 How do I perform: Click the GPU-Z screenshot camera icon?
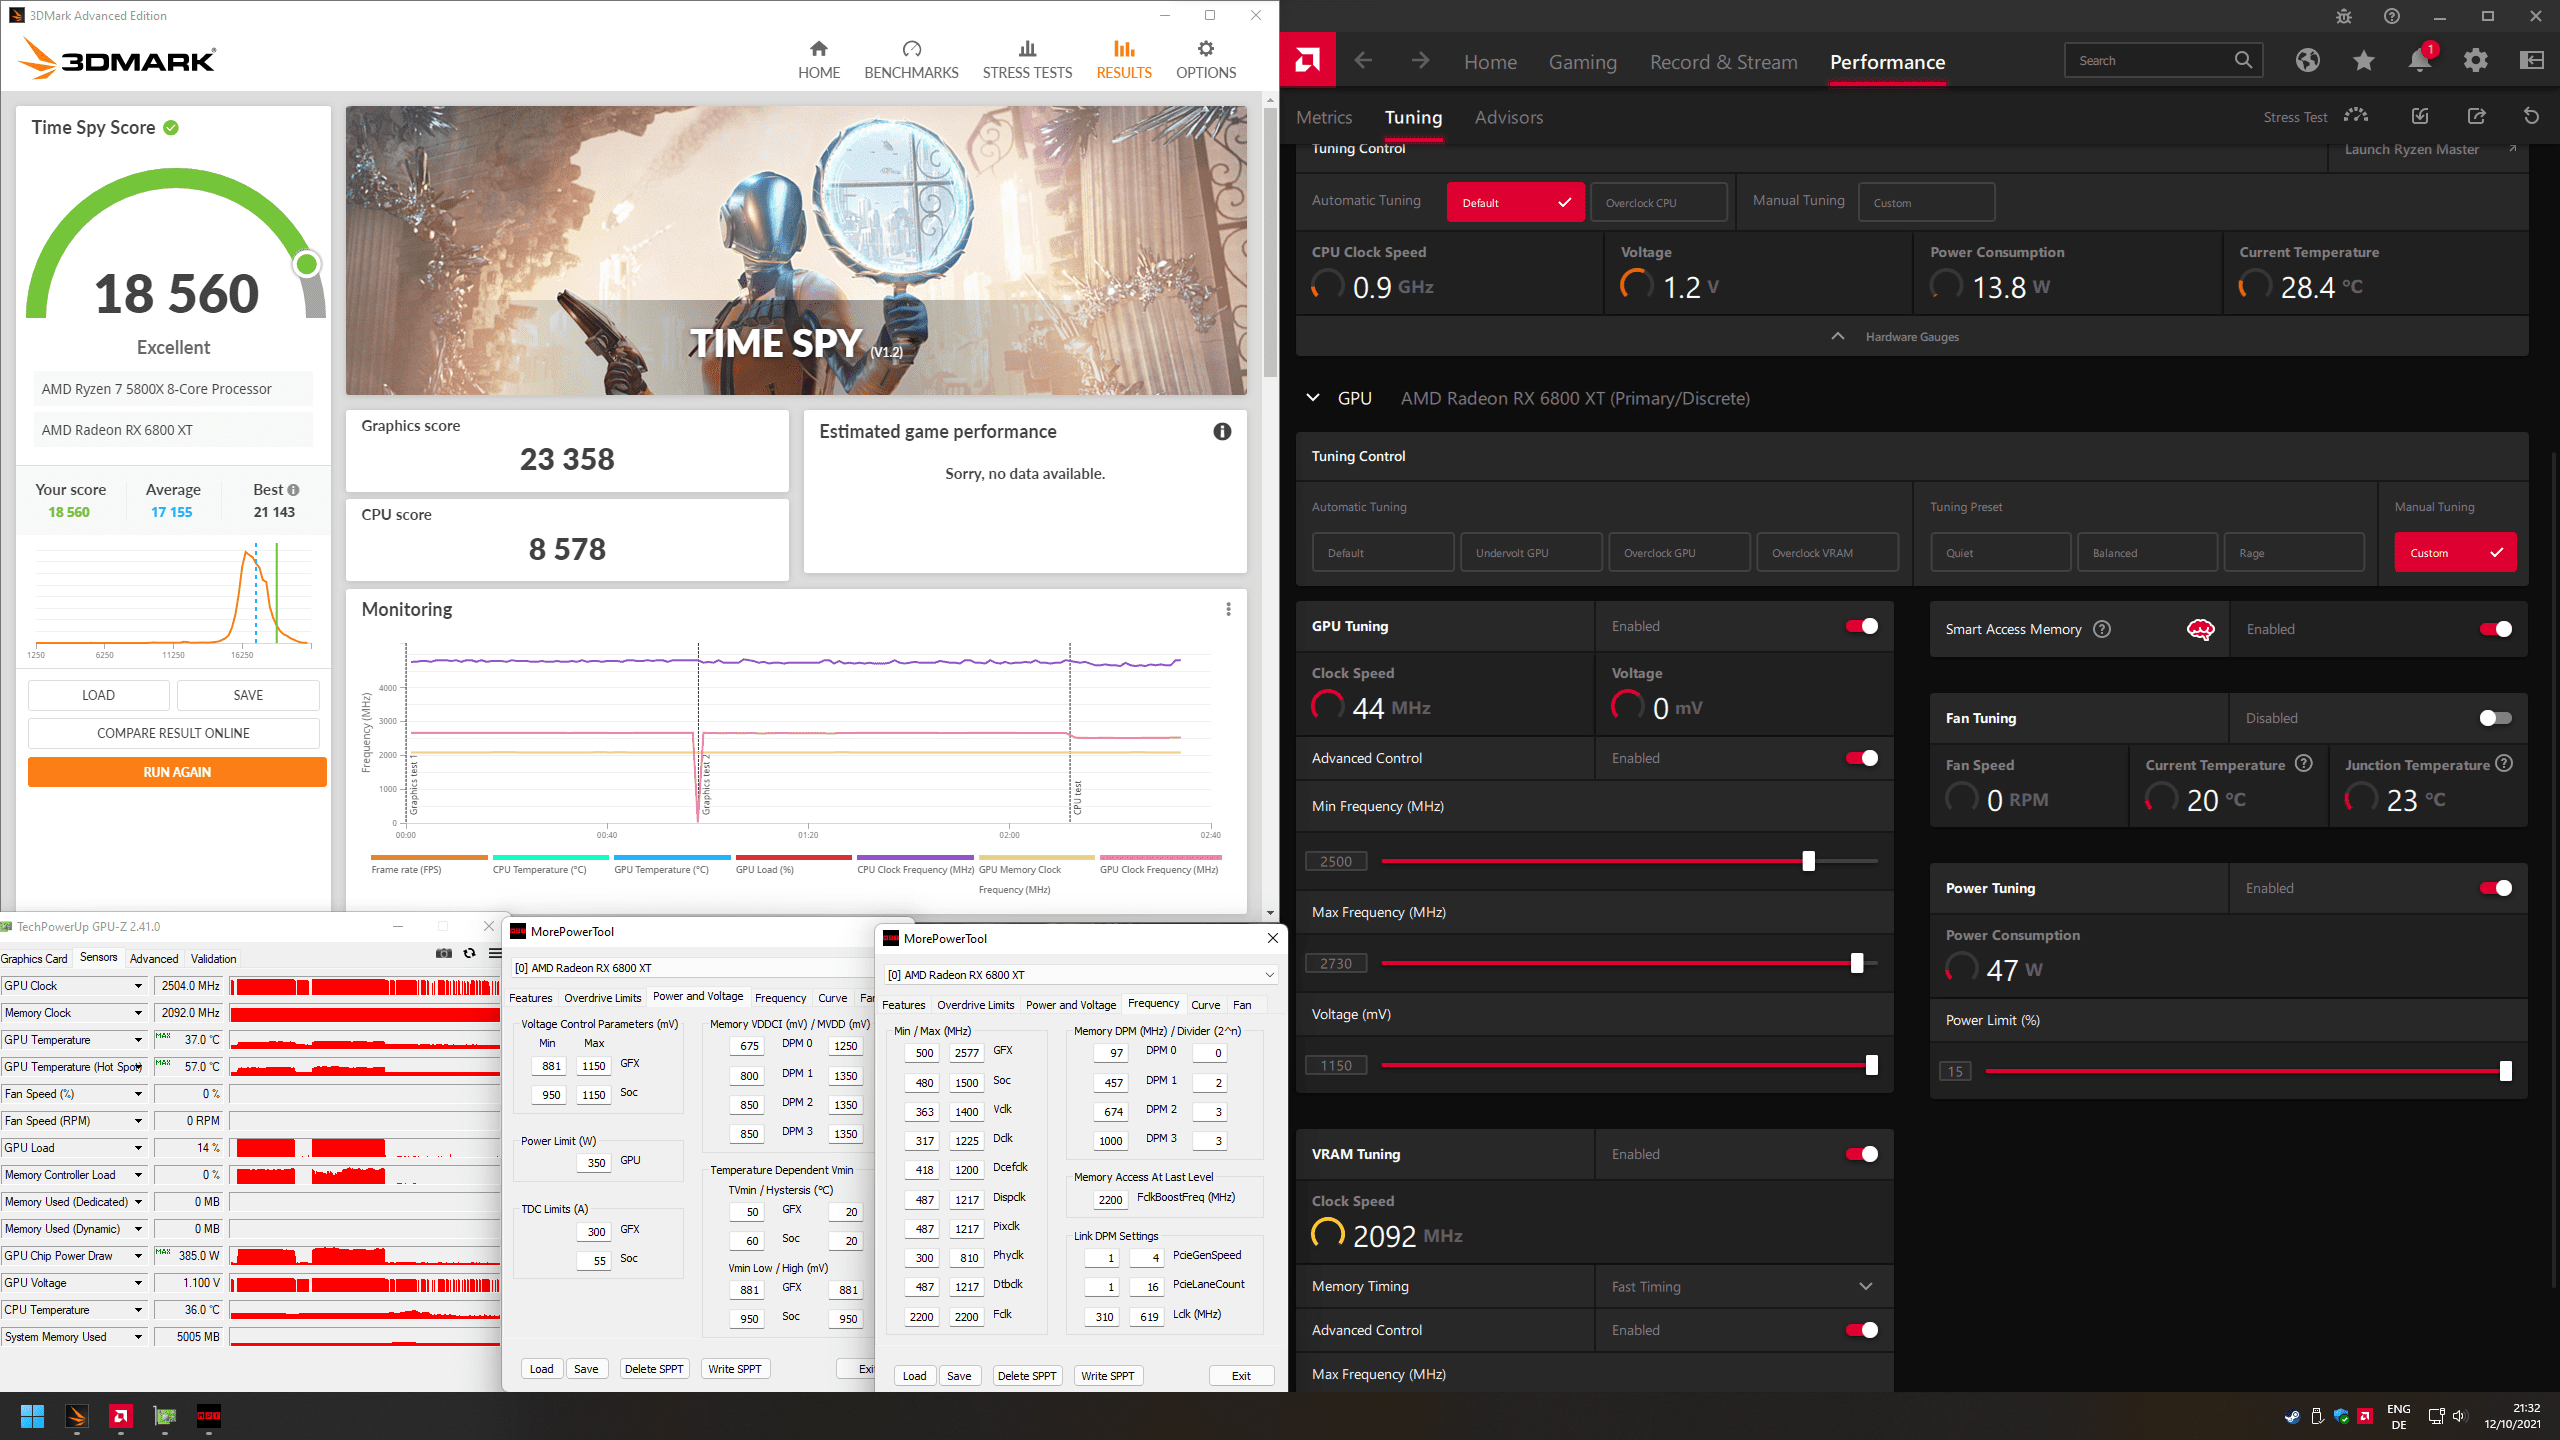tap(444, 953)
